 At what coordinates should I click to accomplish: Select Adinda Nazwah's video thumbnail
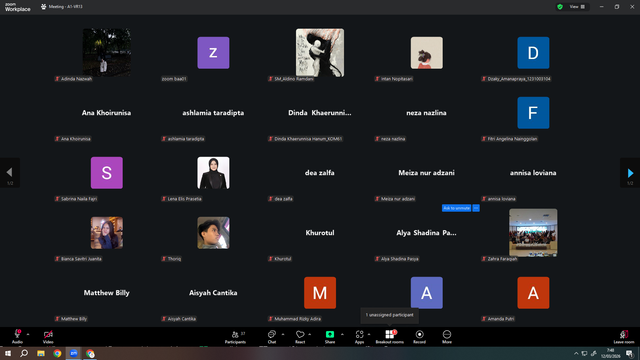pyautogui.click(x=107, y=52)
